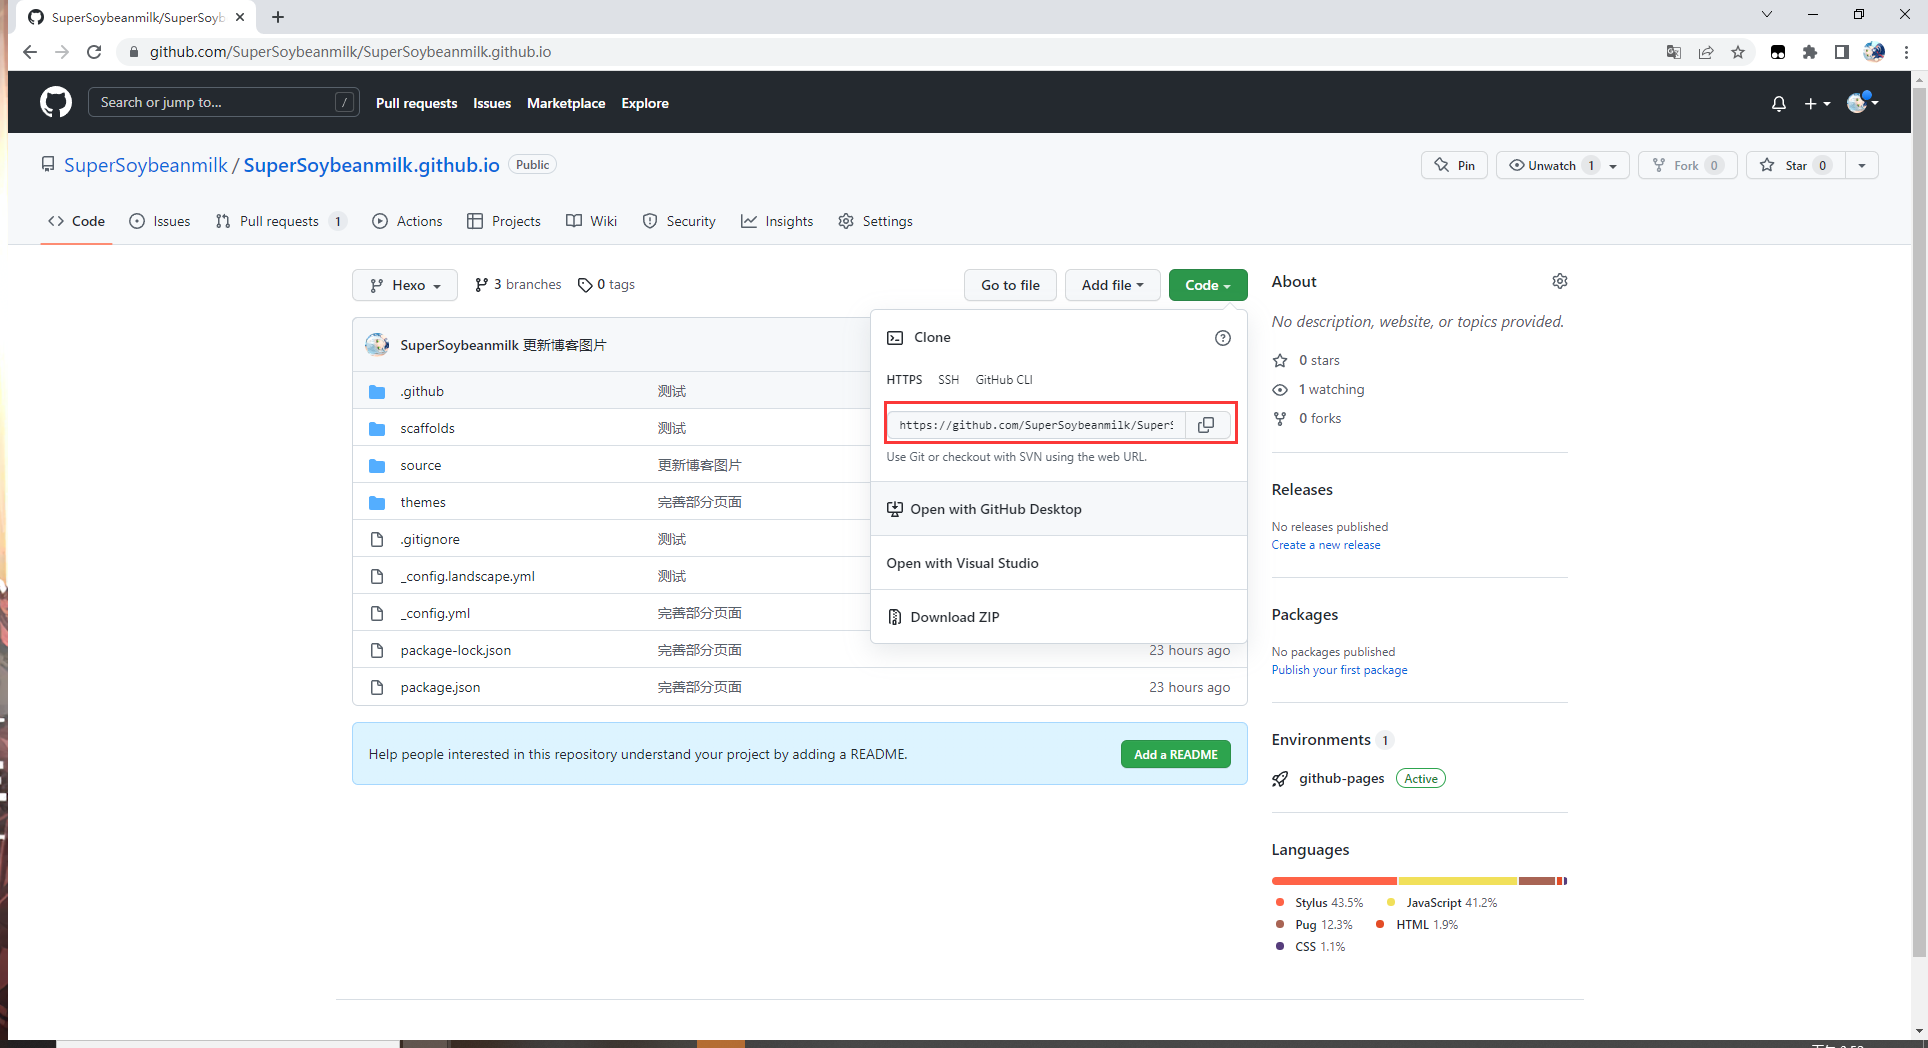
Task: Click the translate page icon
Action: [x=1674, y=52]
